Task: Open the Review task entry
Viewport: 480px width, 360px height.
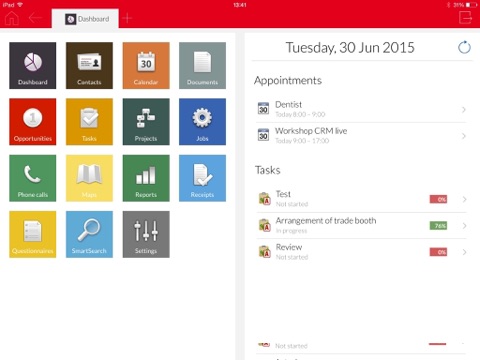Action: [361, 252]
